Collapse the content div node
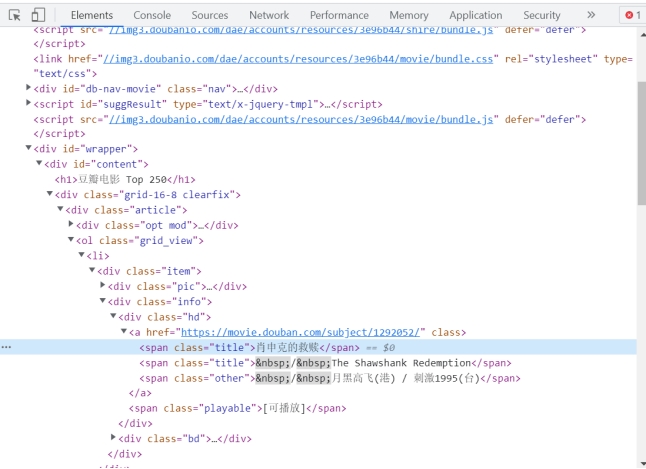This screenshot has height=469, width=646. [39, 163]
